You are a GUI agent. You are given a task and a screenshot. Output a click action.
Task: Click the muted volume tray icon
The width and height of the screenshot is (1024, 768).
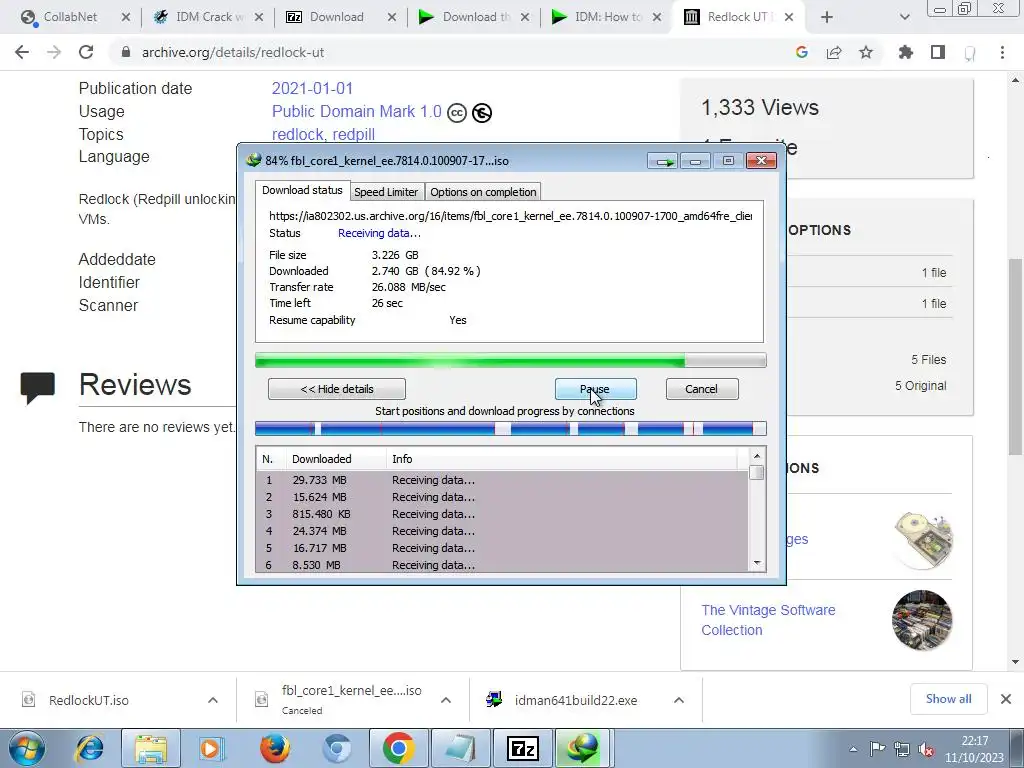[926, 749]
